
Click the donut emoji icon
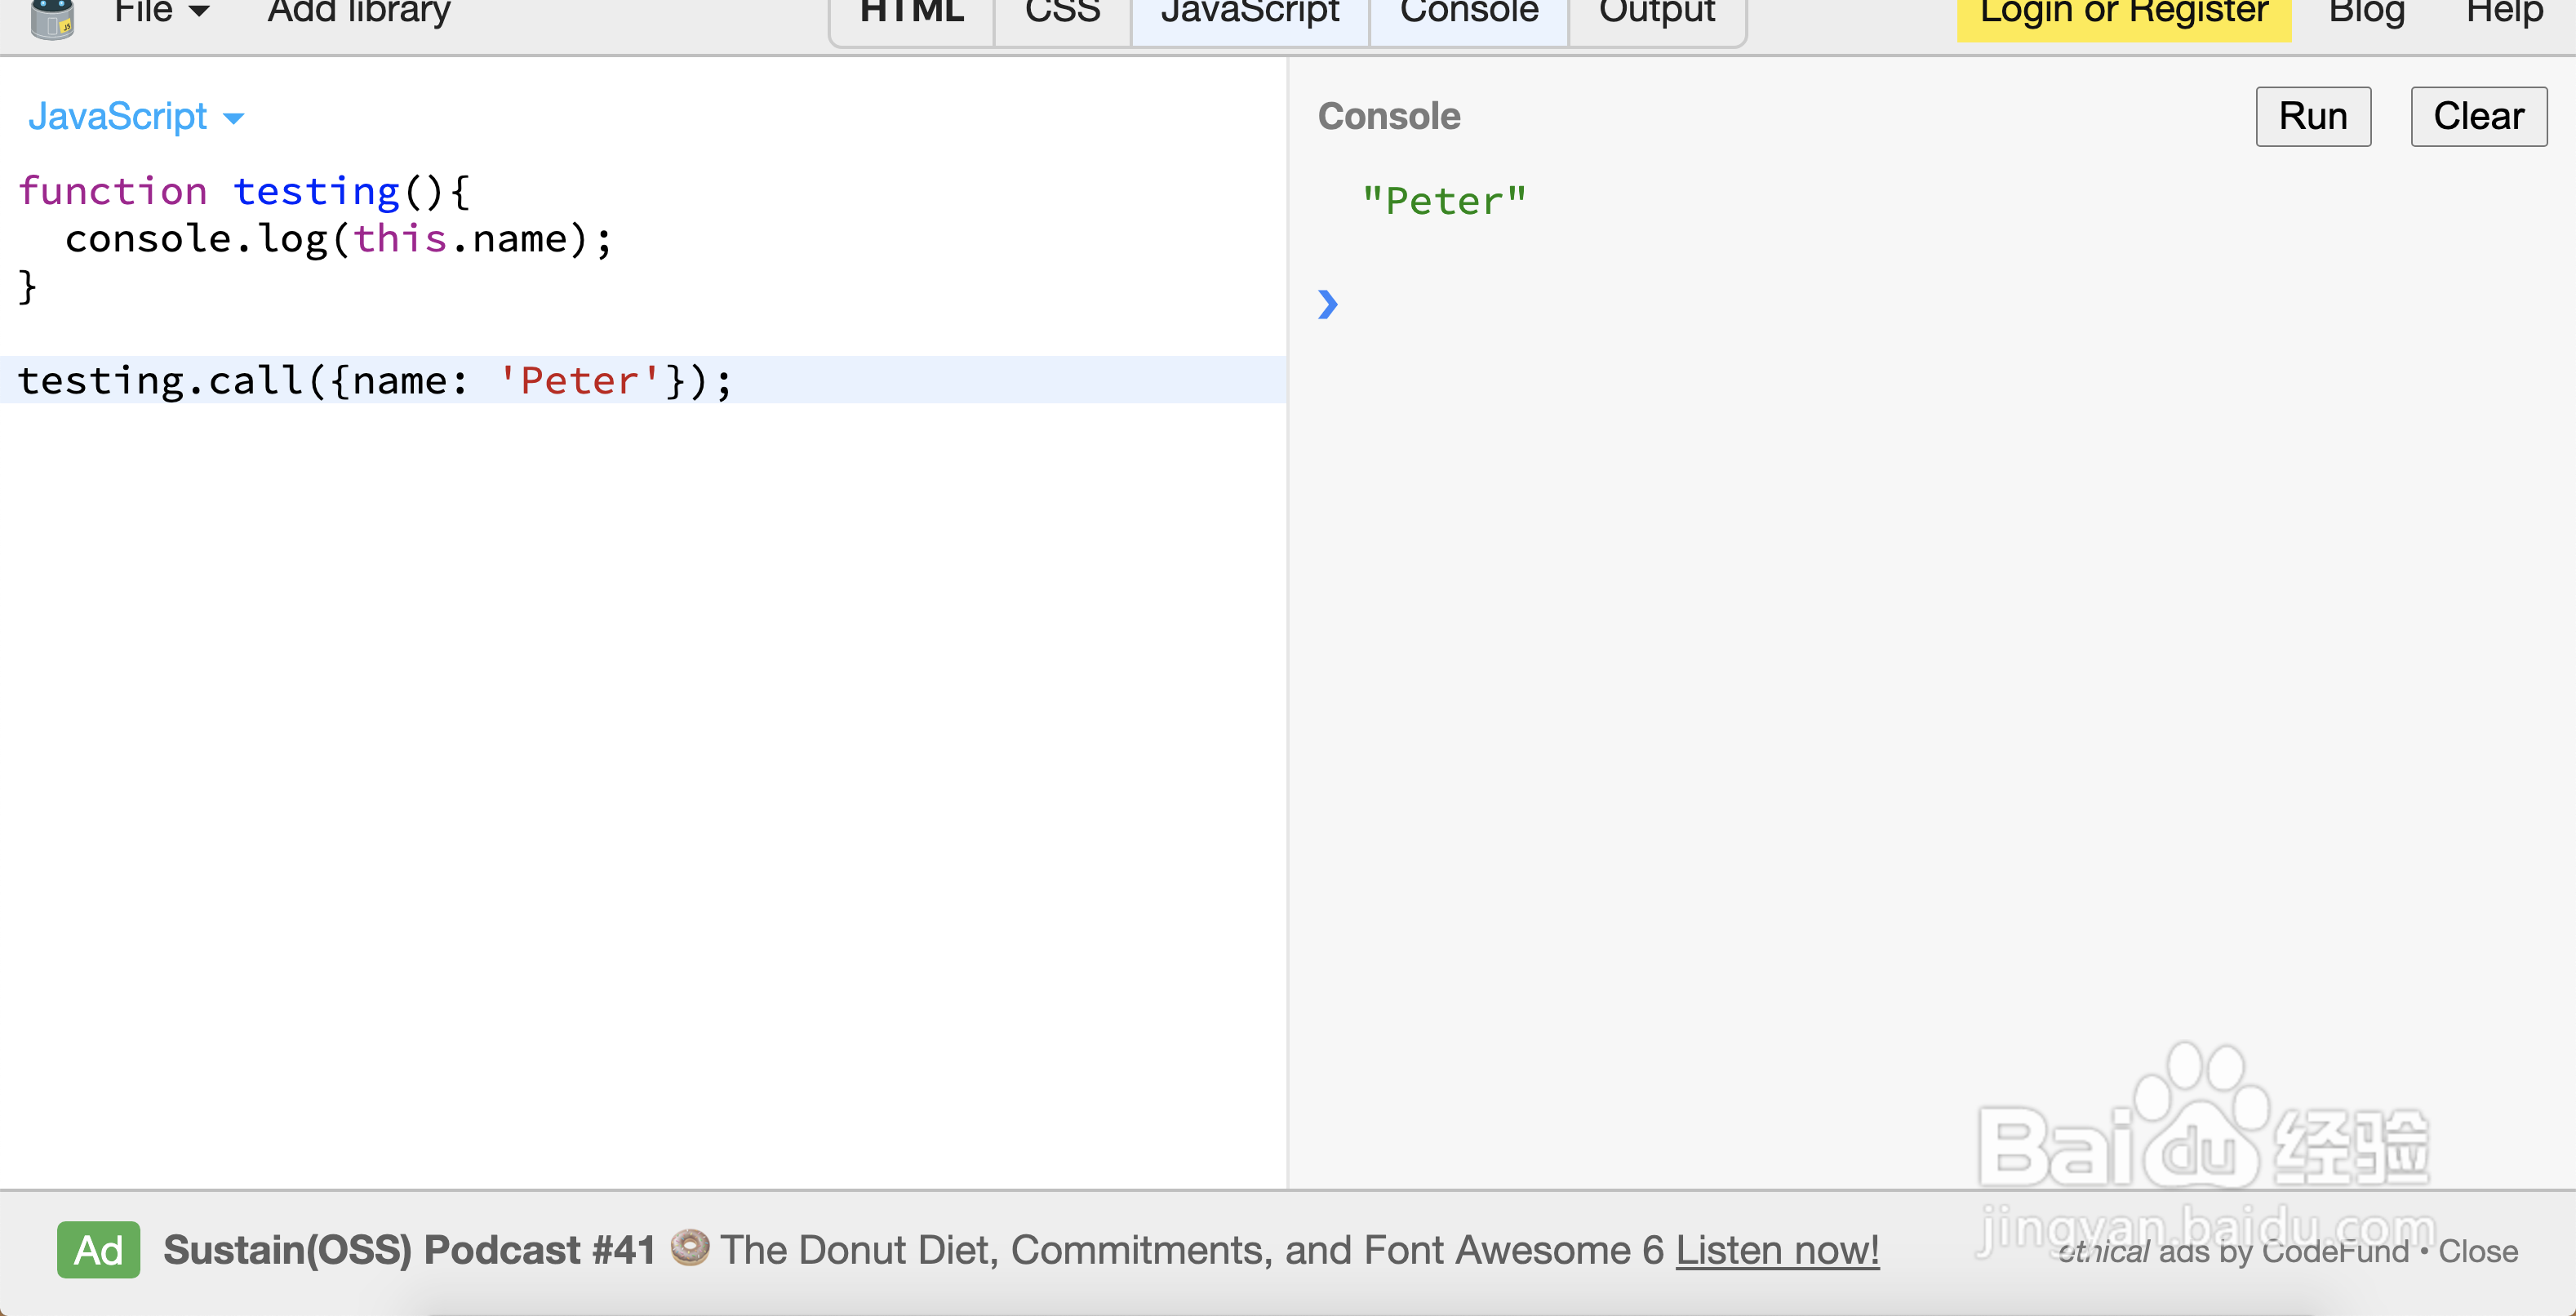point(689,1247)
